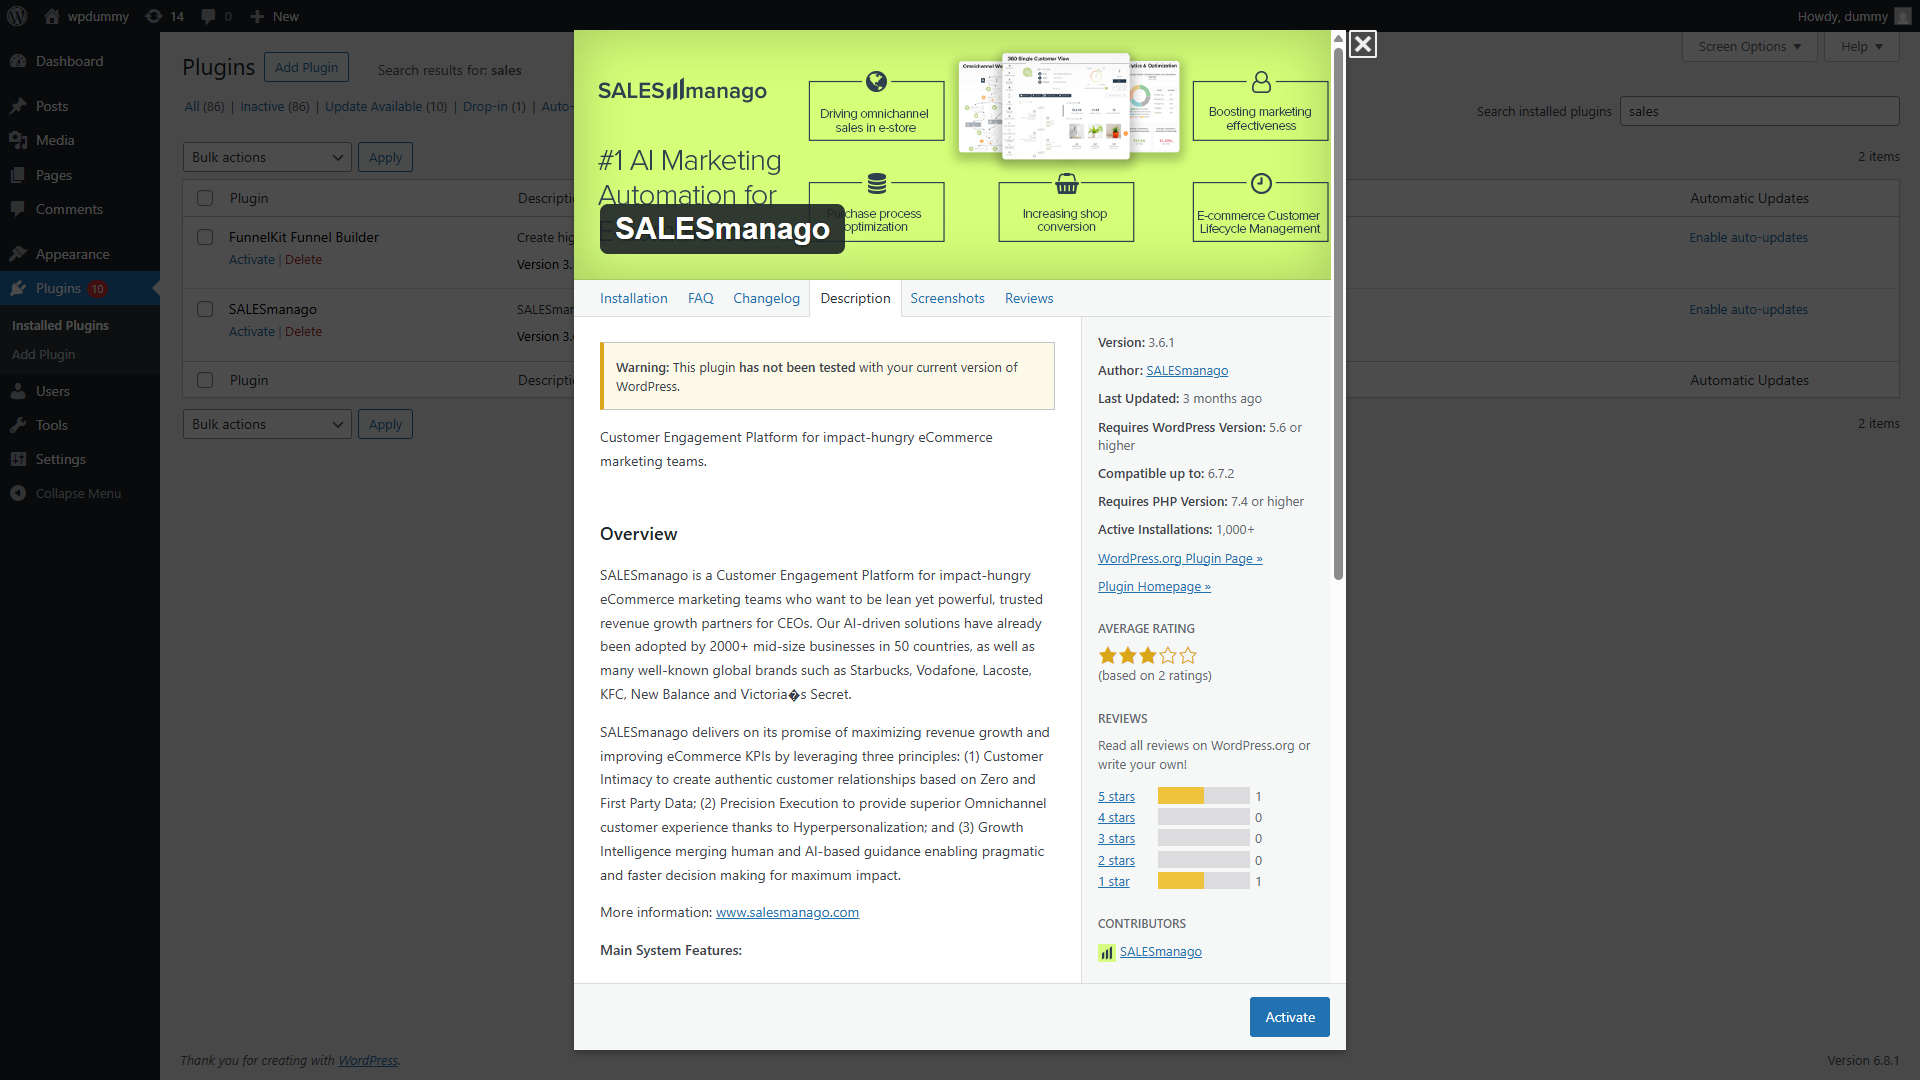Screen dimensions: 1920x1080
Task: Open the WordPress logo menu
Action: coord(18,16)
